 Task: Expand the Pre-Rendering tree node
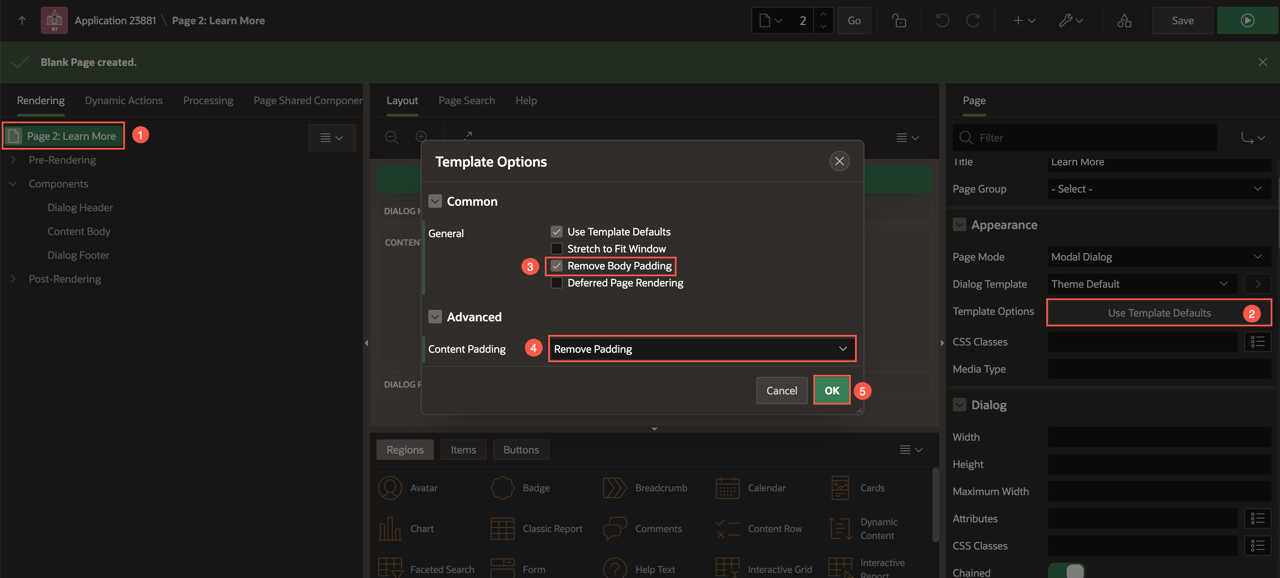(13, 160)
